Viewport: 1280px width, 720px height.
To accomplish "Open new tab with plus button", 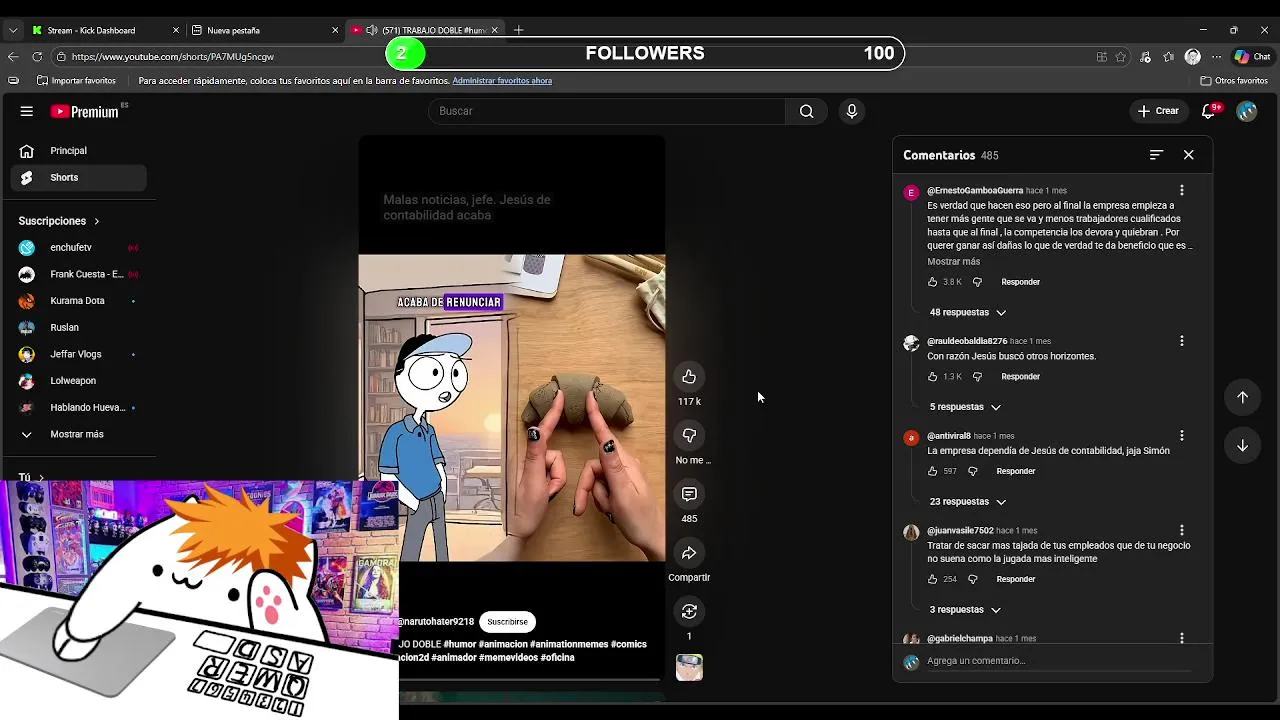I will 518,30.
